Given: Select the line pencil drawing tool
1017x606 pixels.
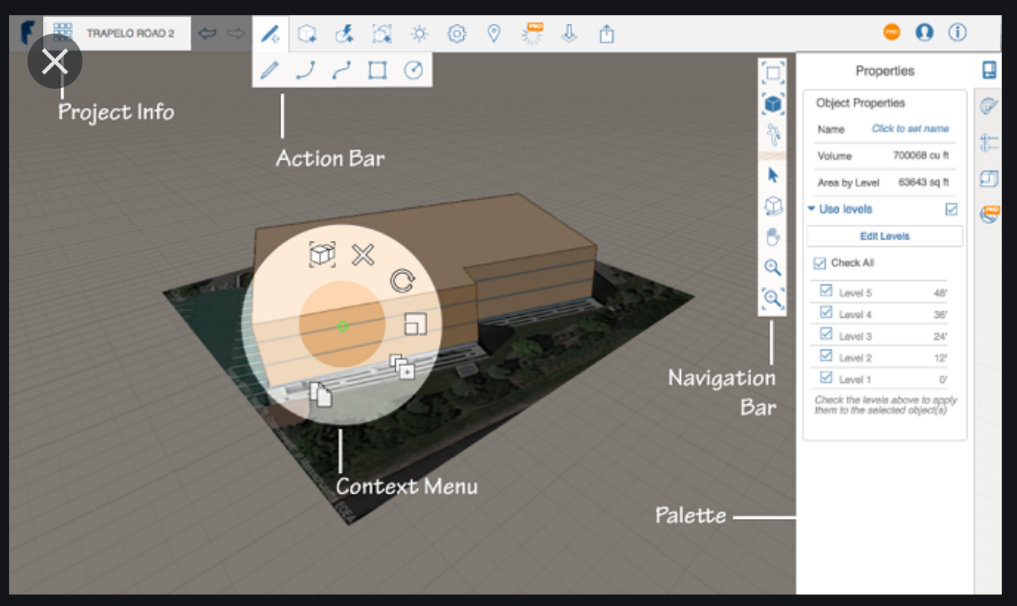Looking at the screenshot, I should coord(269,69).
